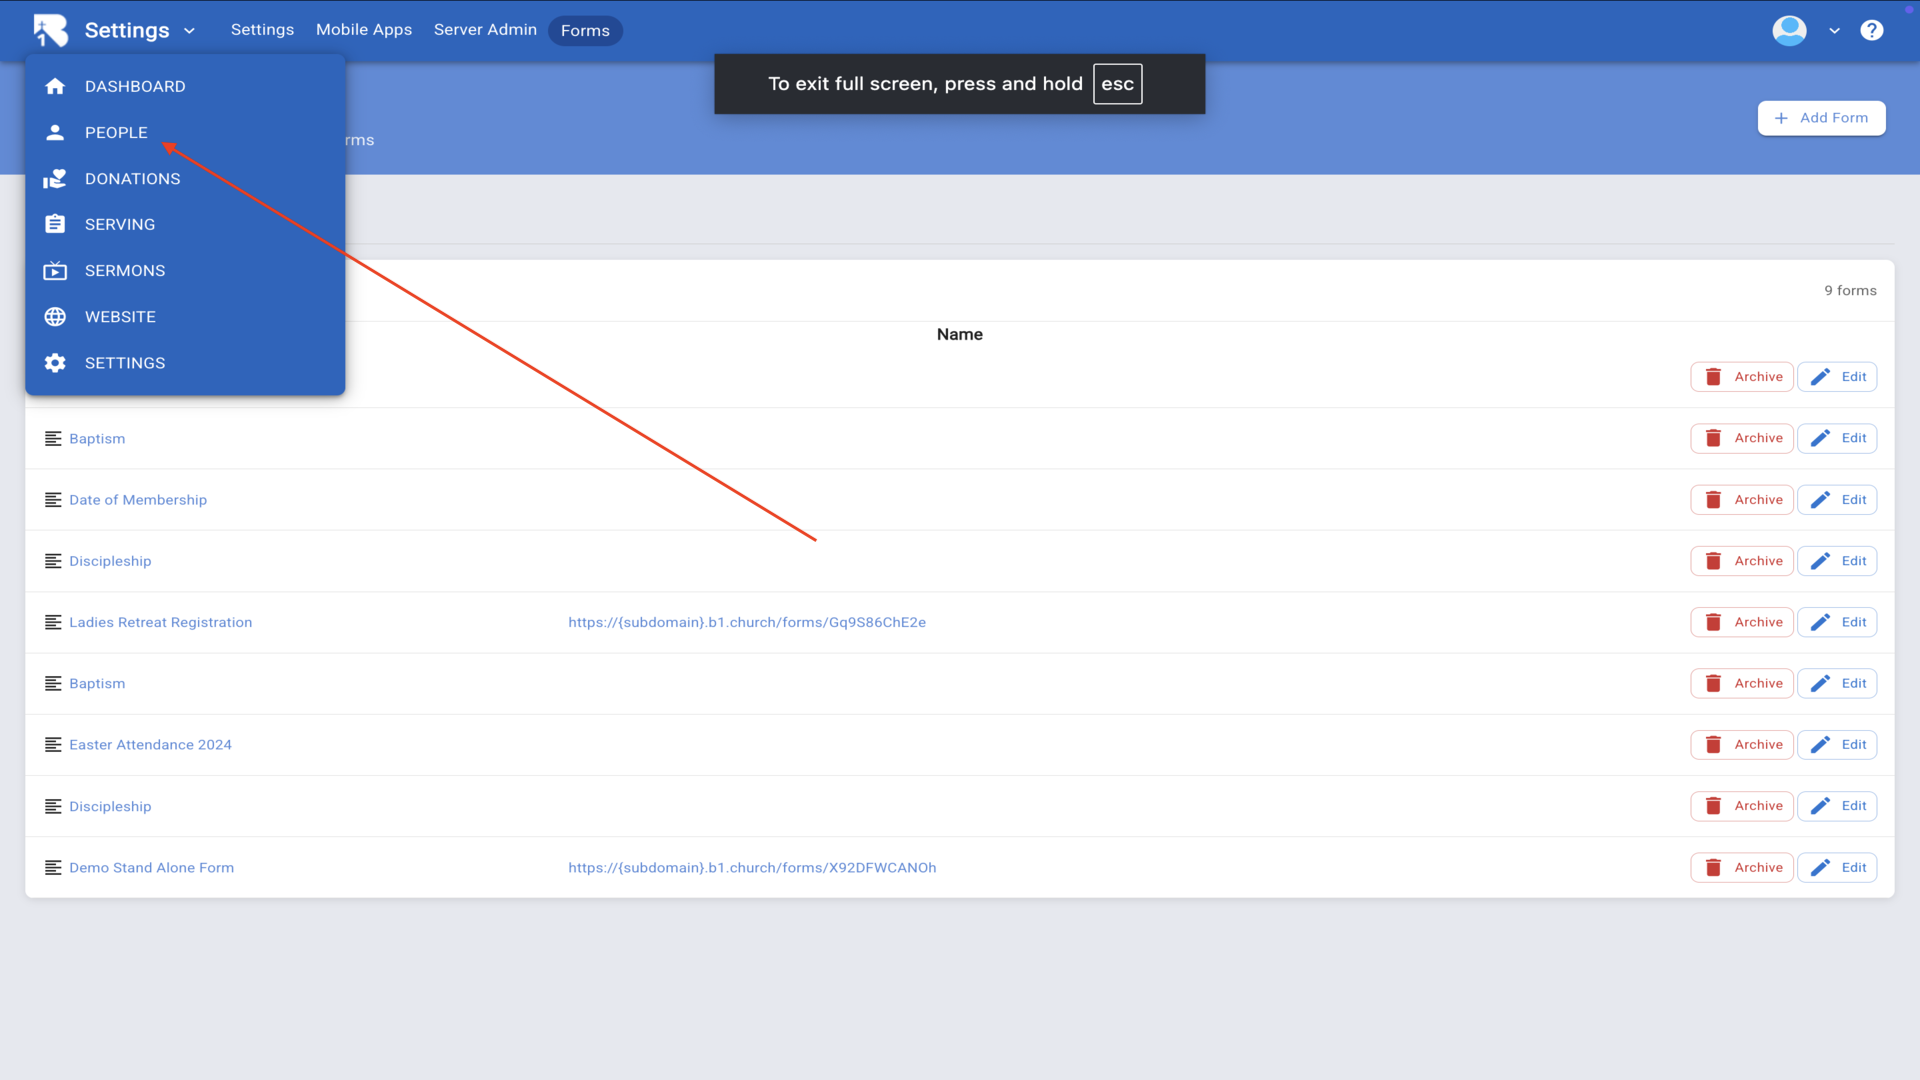Click the Settings gear icon in menu
The image size is (1920, 1080).
click(x=55, y=363)
